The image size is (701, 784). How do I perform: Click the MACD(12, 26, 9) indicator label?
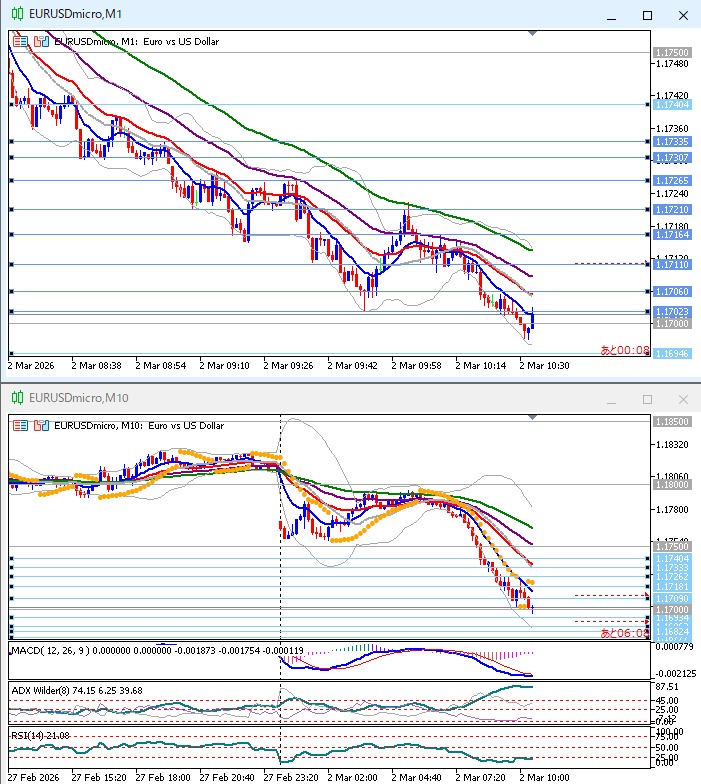[50, 650]
